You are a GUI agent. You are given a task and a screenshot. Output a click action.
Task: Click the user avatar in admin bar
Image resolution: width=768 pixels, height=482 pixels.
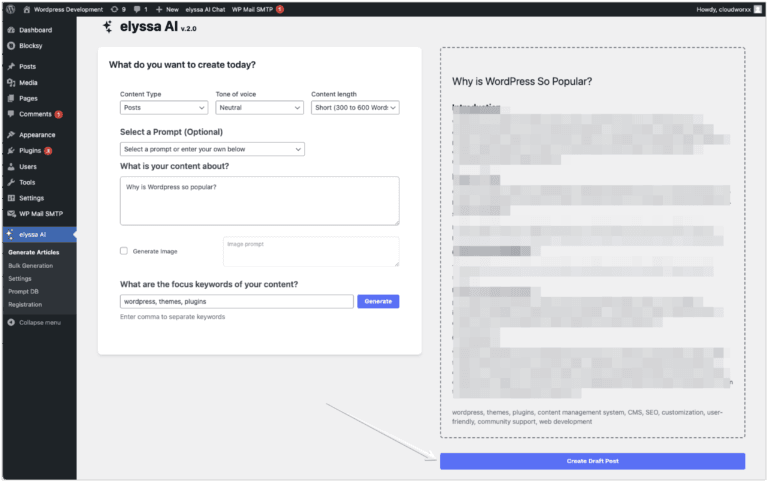758,9
